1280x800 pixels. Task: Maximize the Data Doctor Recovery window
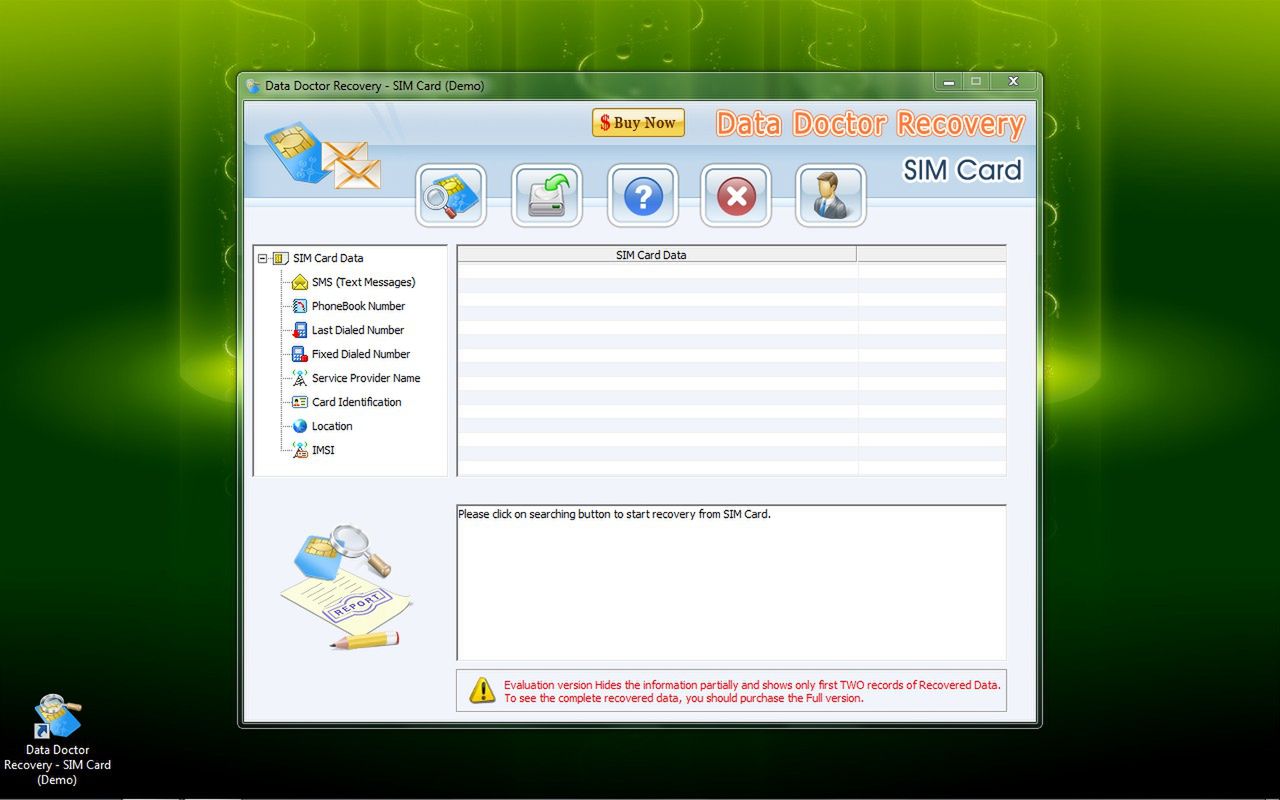tap(976, 82)
